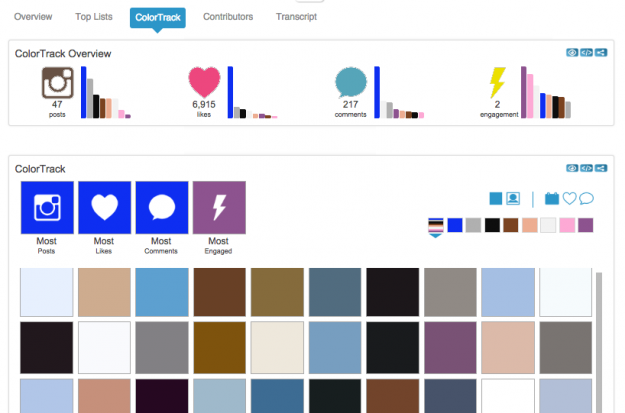Screen dimensions: 625x413
Task: Select the all-colors striped filter swatch
Action: click(x=436, y=225)
